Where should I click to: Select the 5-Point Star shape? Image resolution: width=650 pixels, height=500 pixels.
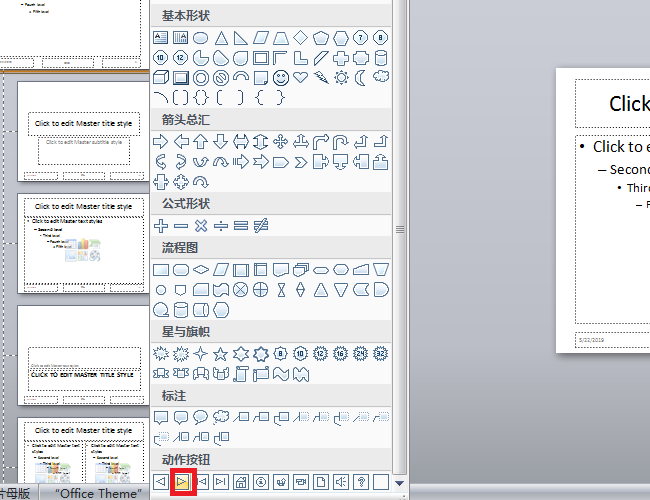point(221,354)
